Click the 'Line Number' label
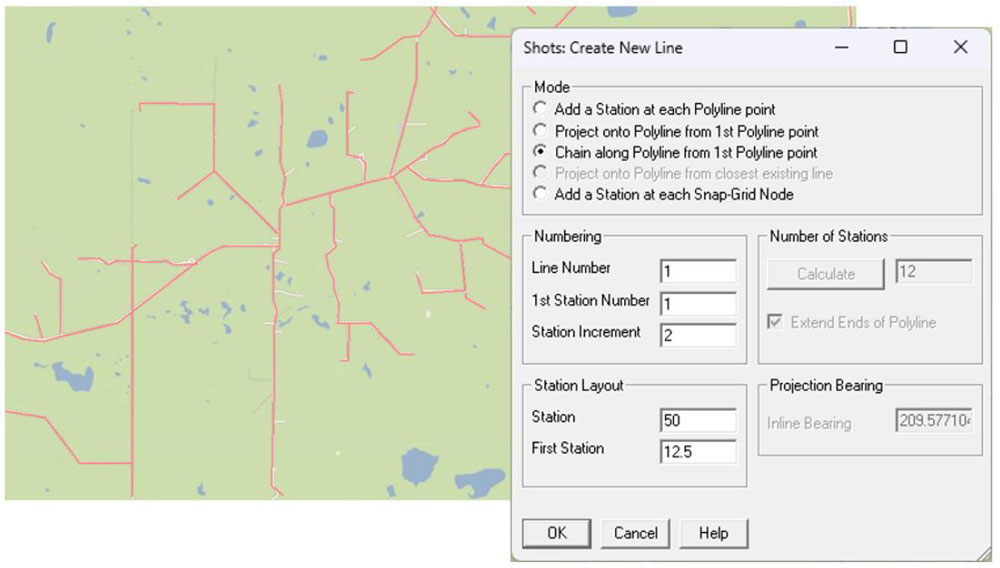 [x=571, y=268]
